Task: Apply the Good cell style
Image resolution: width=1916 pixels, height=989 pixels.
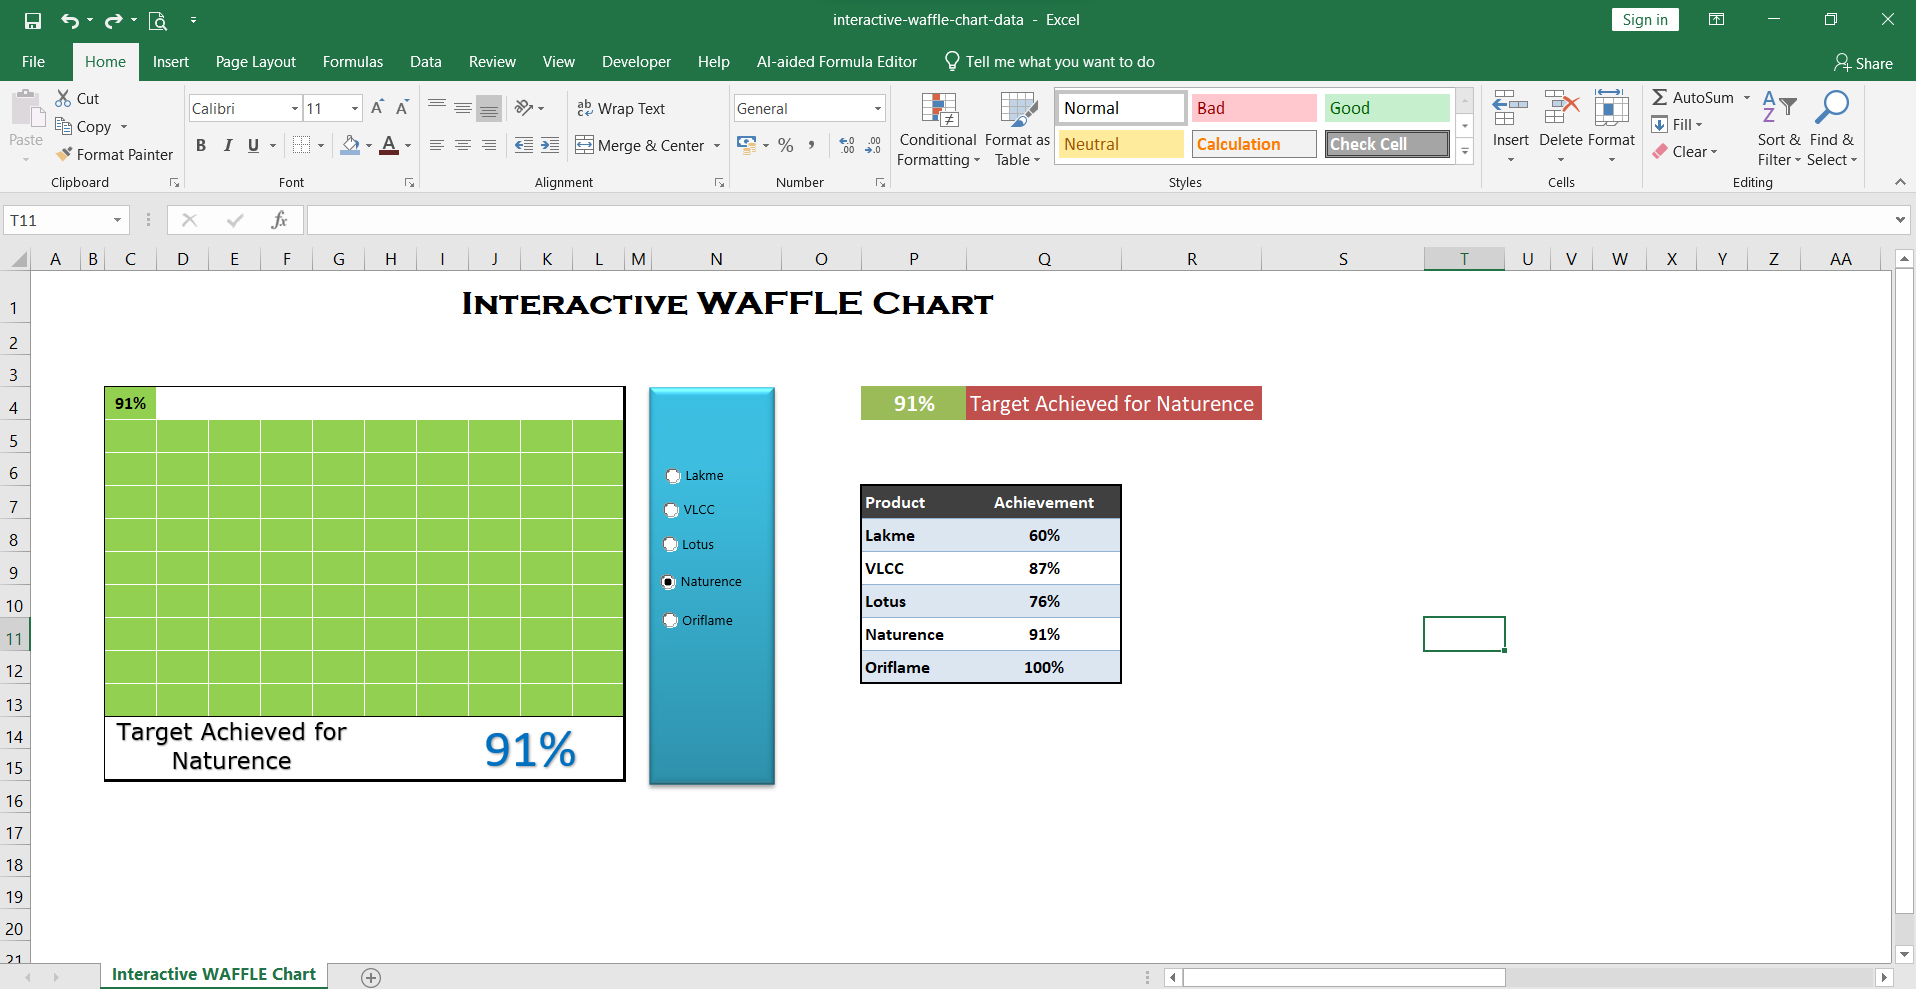Action: click(1387, 108)
